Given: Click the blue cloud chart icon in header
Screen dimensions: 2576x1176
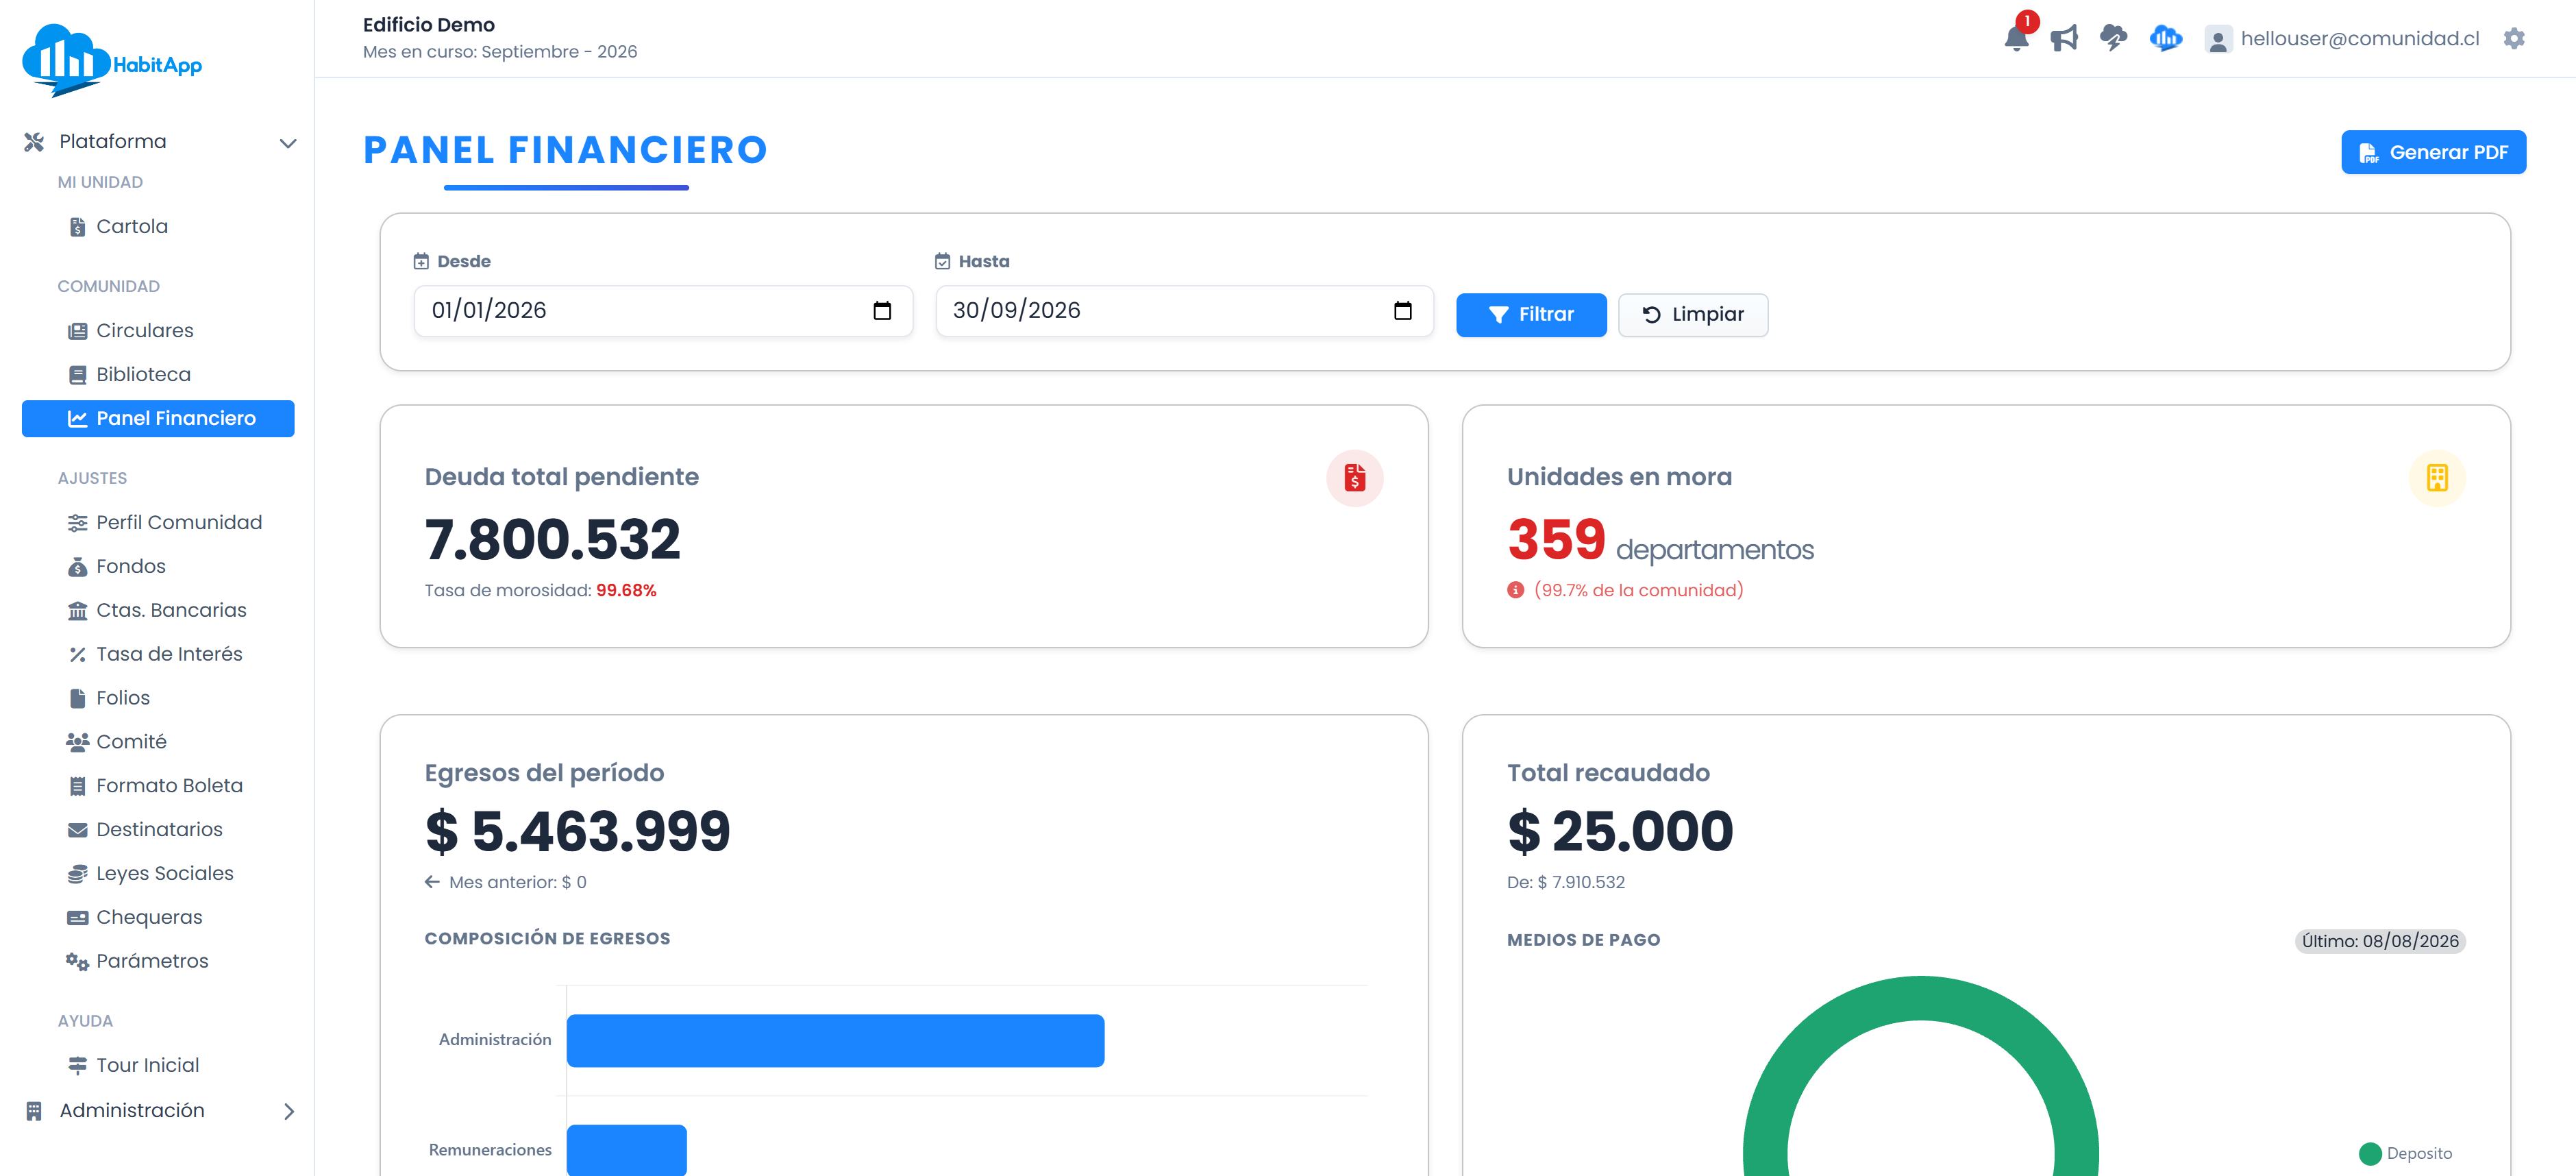Looking at the screenshot, I should (x=2165, y=39).
